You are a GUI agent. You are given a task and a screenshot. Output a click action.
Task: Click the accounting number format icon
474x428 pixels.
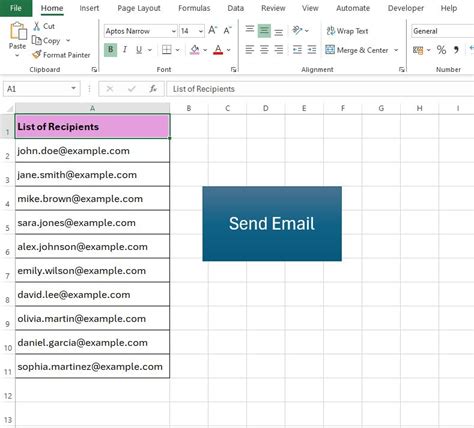point(418,50)
